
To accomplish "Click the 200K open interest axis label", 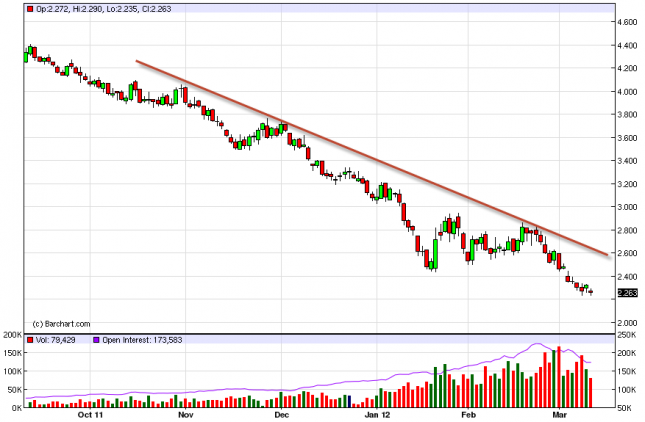I will [x=627, y=353].
